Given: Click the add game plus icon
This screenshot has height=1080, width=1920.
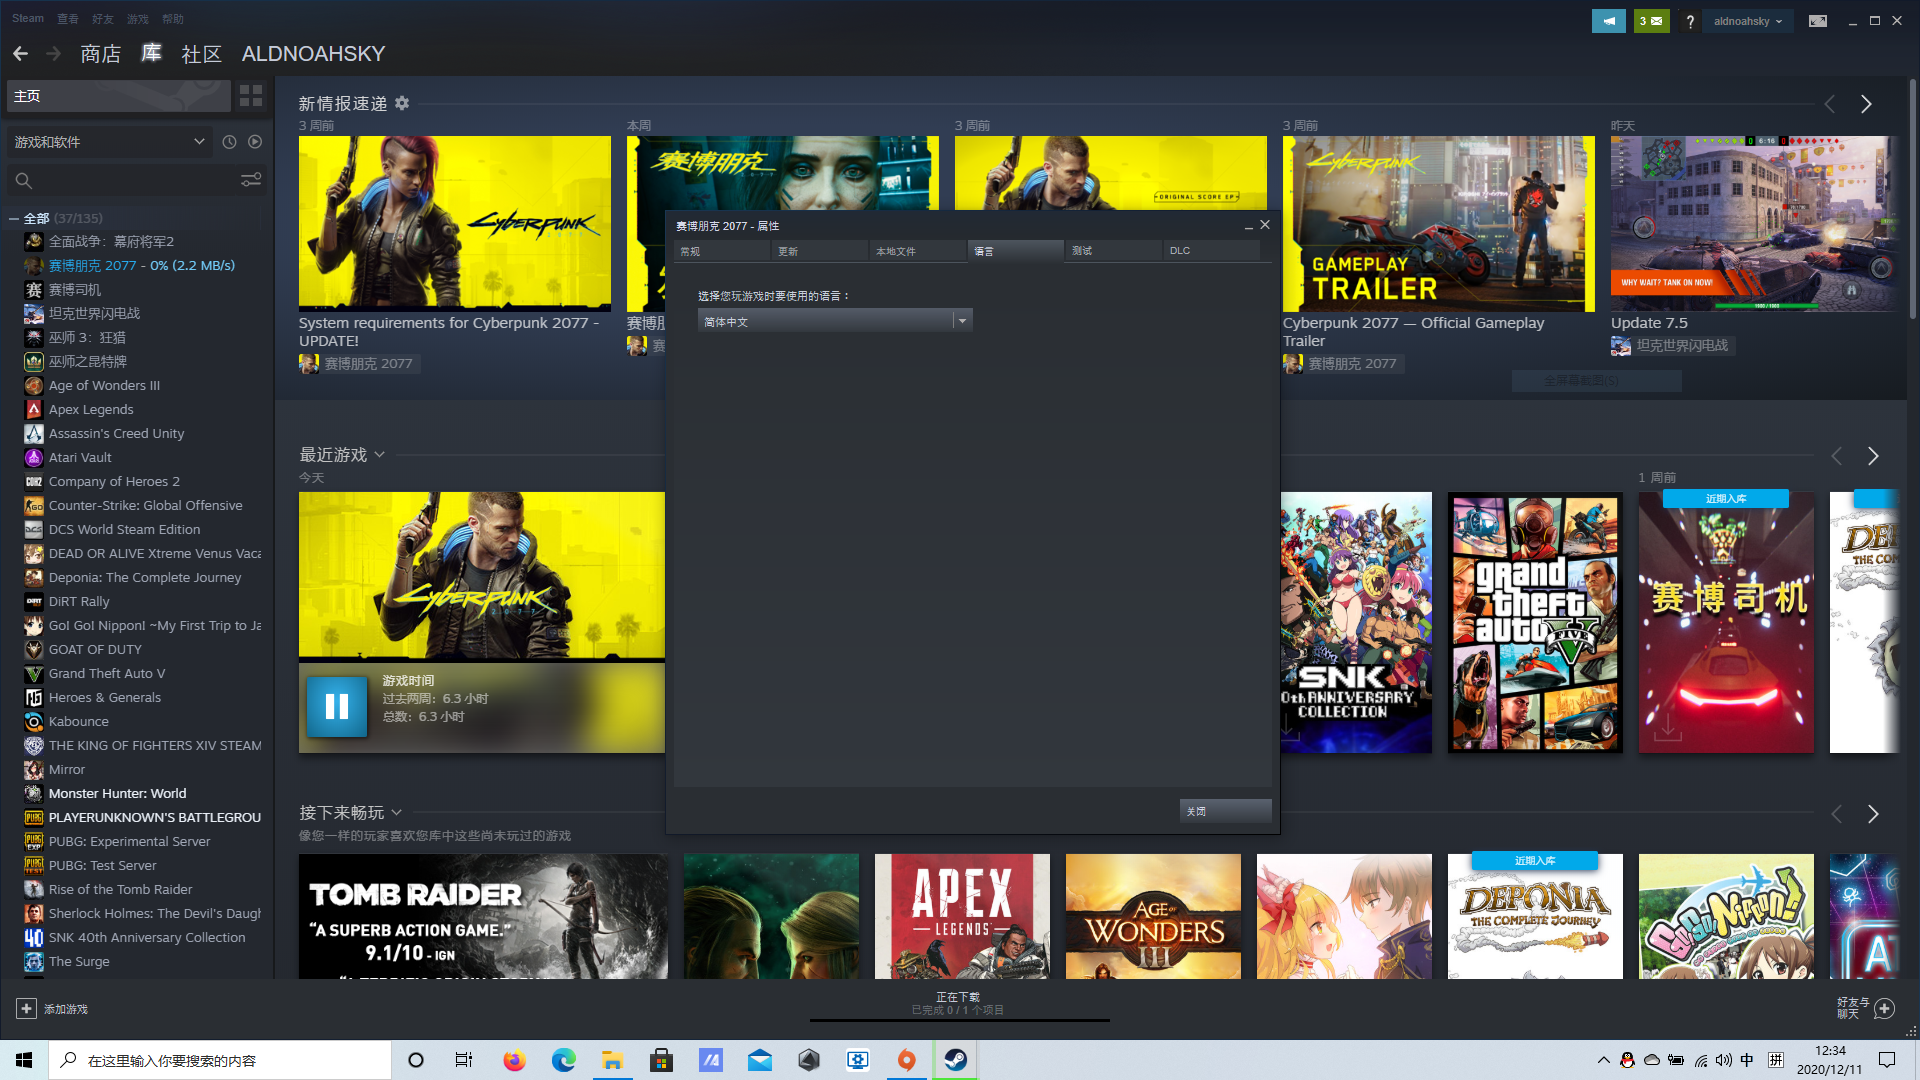Looking at the screenshot, I should click(x=27, y=1009).
